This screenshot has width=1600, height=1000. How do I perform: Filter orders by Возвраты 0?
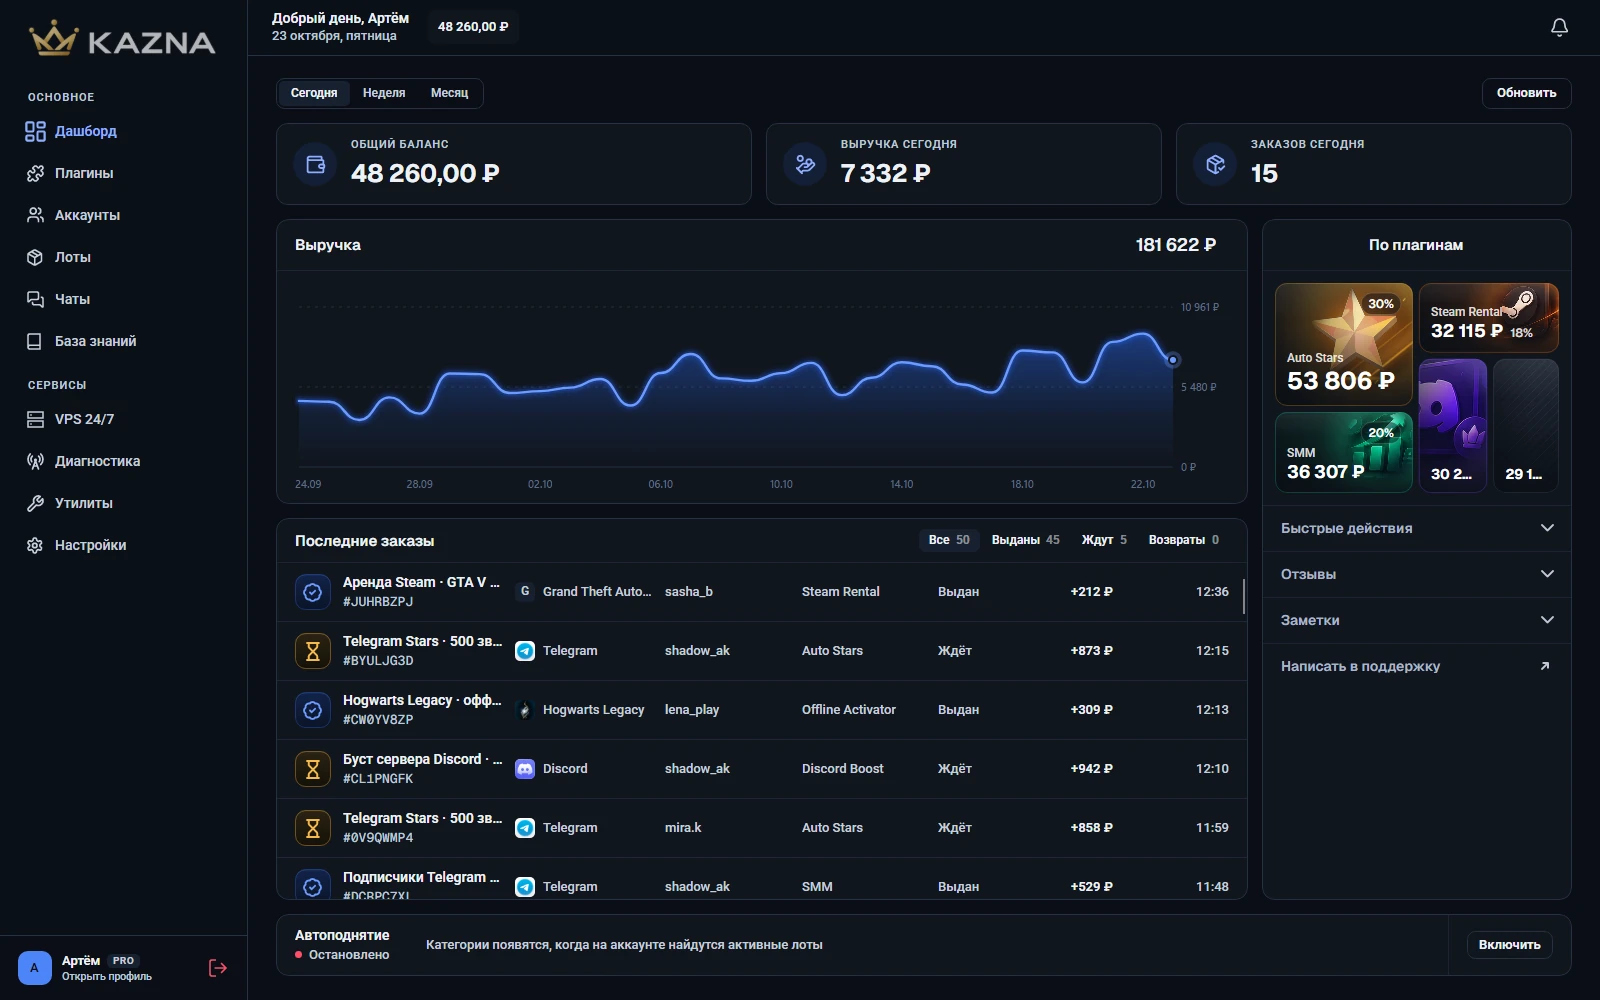click(1183, 540)
